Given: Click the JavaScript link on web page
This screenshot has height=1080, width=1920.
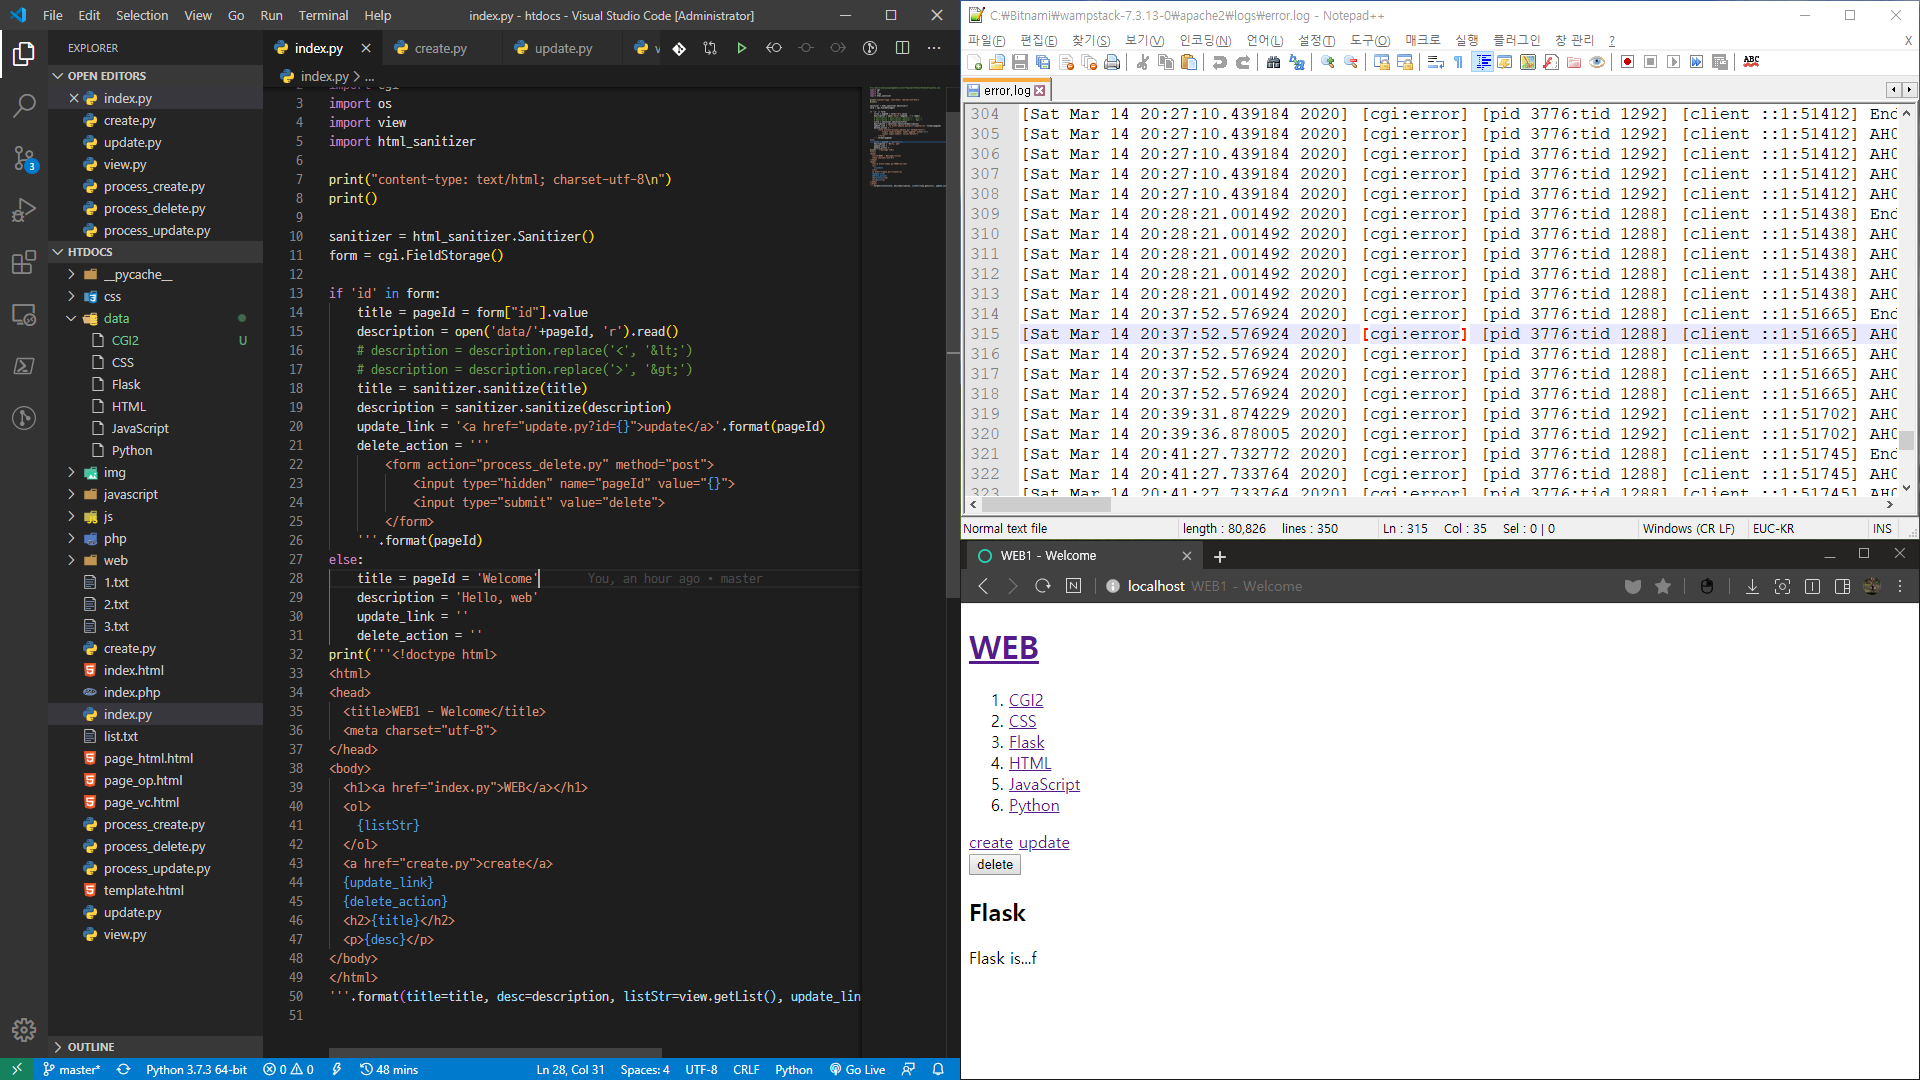Looking at the screenshot, I should 1044,784.
